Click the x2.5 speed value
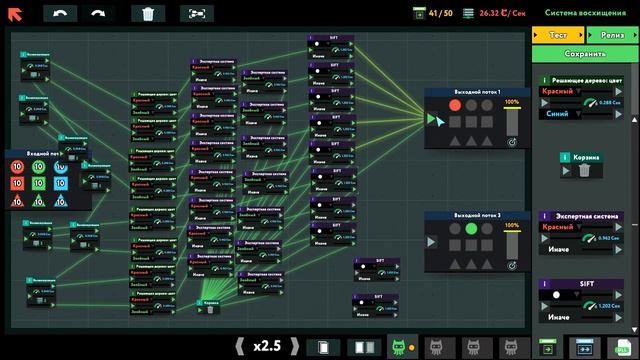The height and width of the screenshot is (360, 640). pyautogui.click(x=267, y=346)
